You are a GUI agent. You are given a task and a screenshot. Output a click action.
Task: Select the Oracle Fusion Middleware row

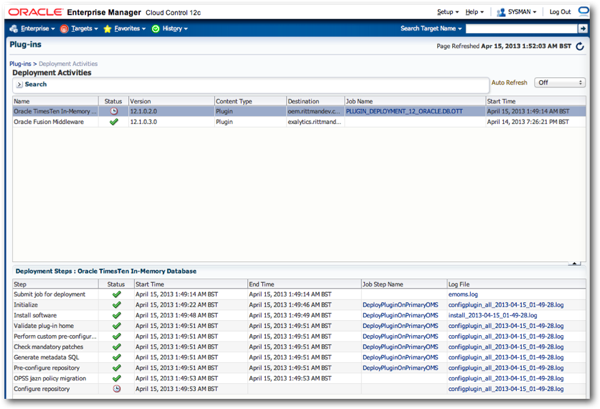pyautogui.click(x=299, y=122)
